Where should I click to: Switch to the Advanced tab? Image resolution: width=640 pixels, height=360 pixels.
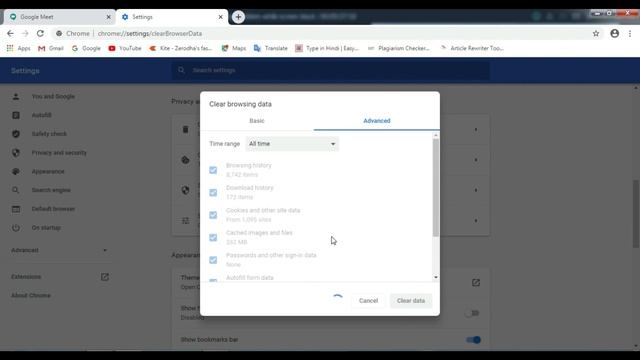377,121
